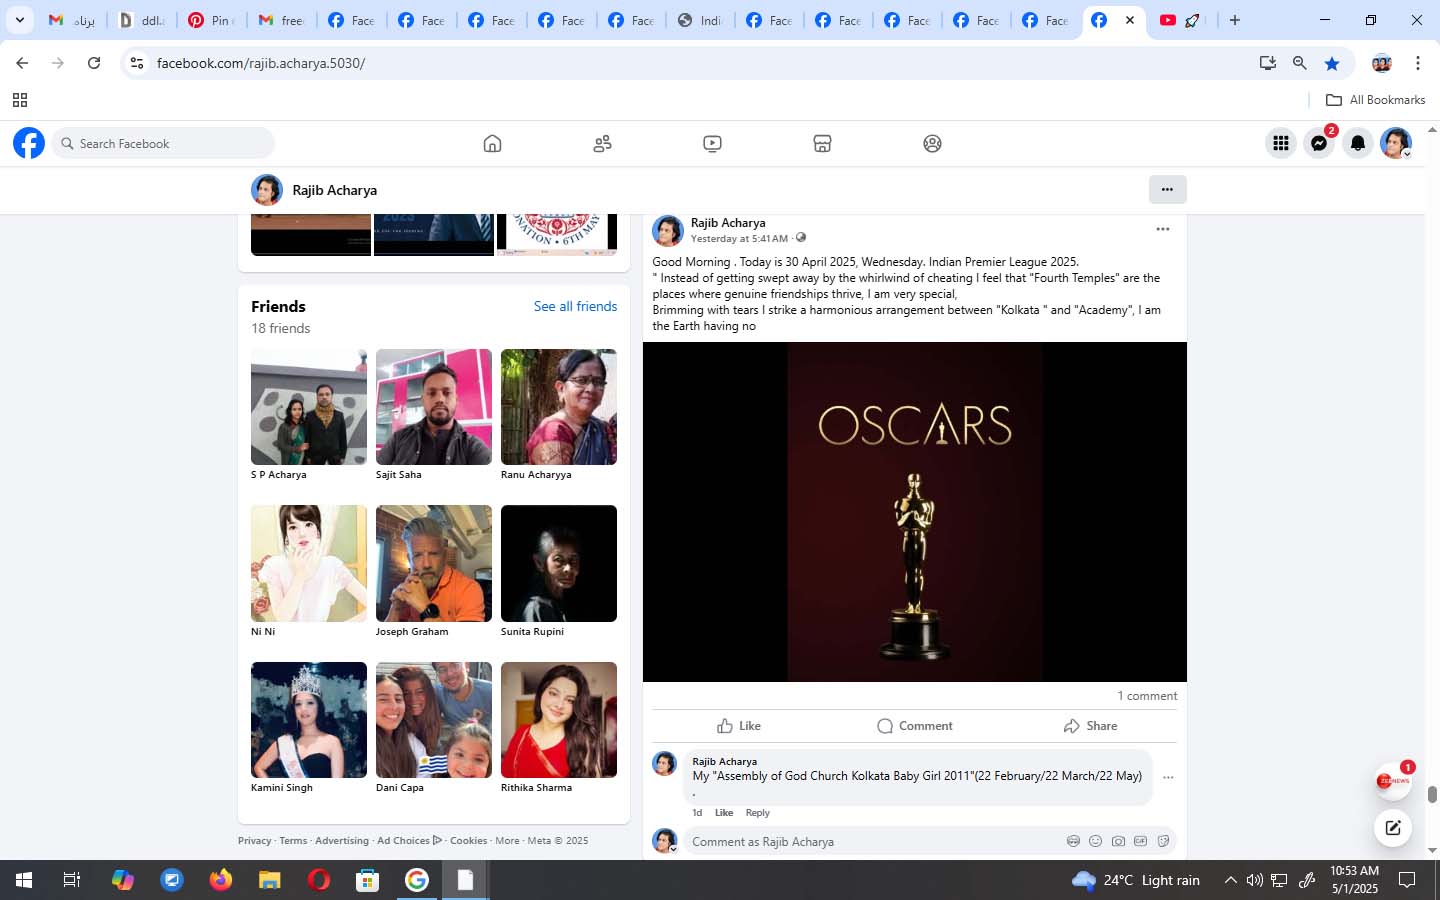This screenshot has height=900, width=1440.
Task: Like the Oscars post
Action: click(x=739, y=726)
